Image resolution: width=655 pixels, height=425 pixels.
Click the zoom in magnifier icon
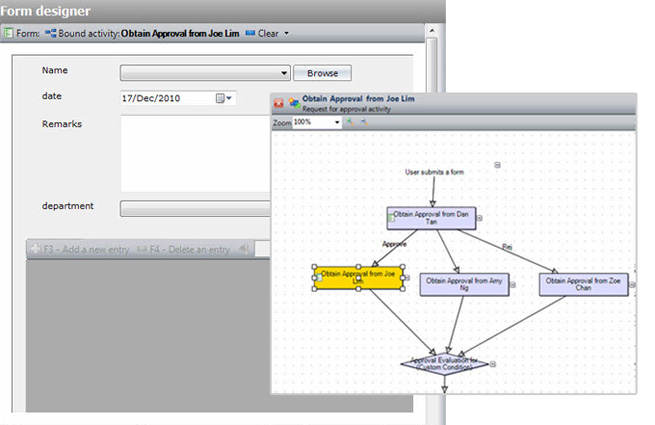350,122
